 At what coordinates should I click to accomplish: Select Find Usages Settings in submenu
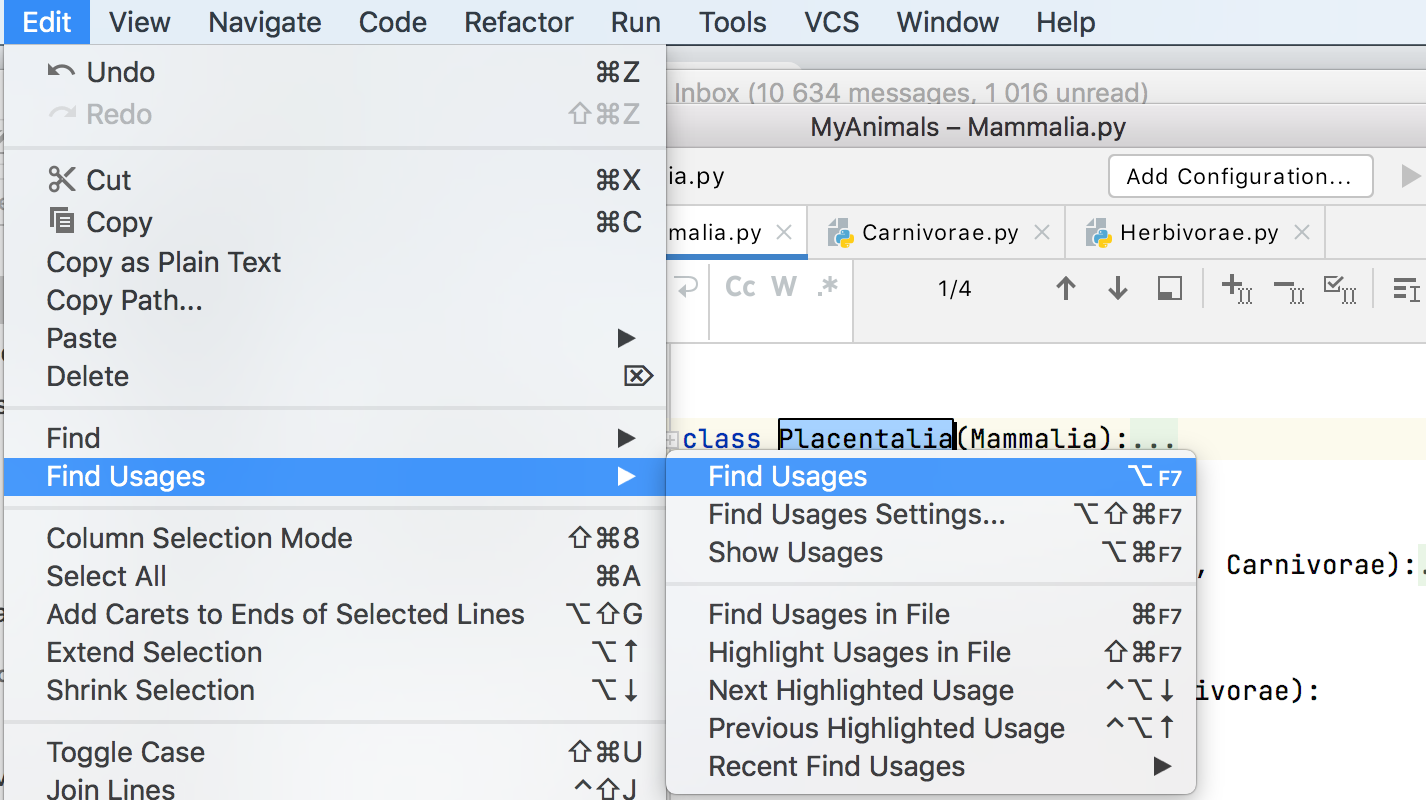855,514
